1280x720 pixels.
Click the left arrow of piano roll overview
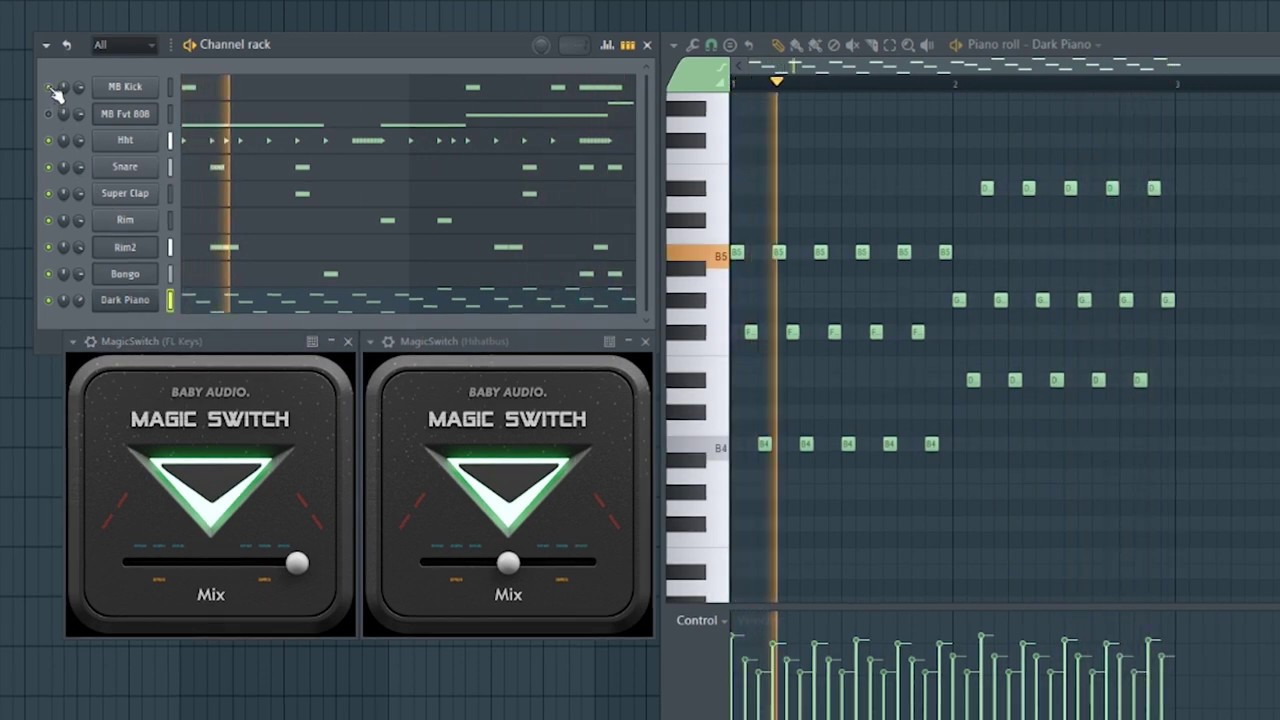coord(737,66)
